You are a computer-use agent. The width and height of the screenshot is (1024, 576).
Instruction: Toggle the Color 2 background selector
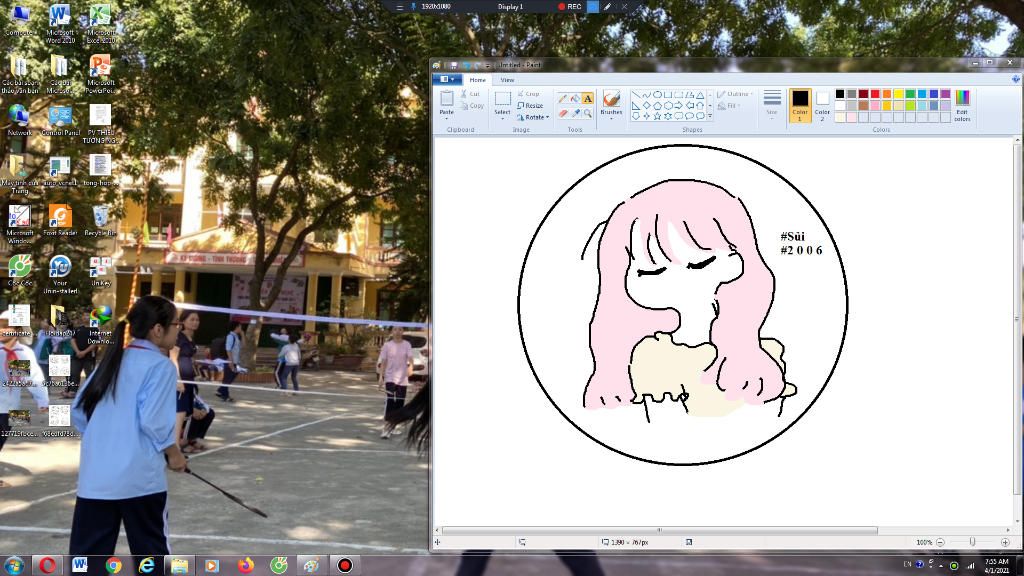pyautogui.click(x=822, y=105)
